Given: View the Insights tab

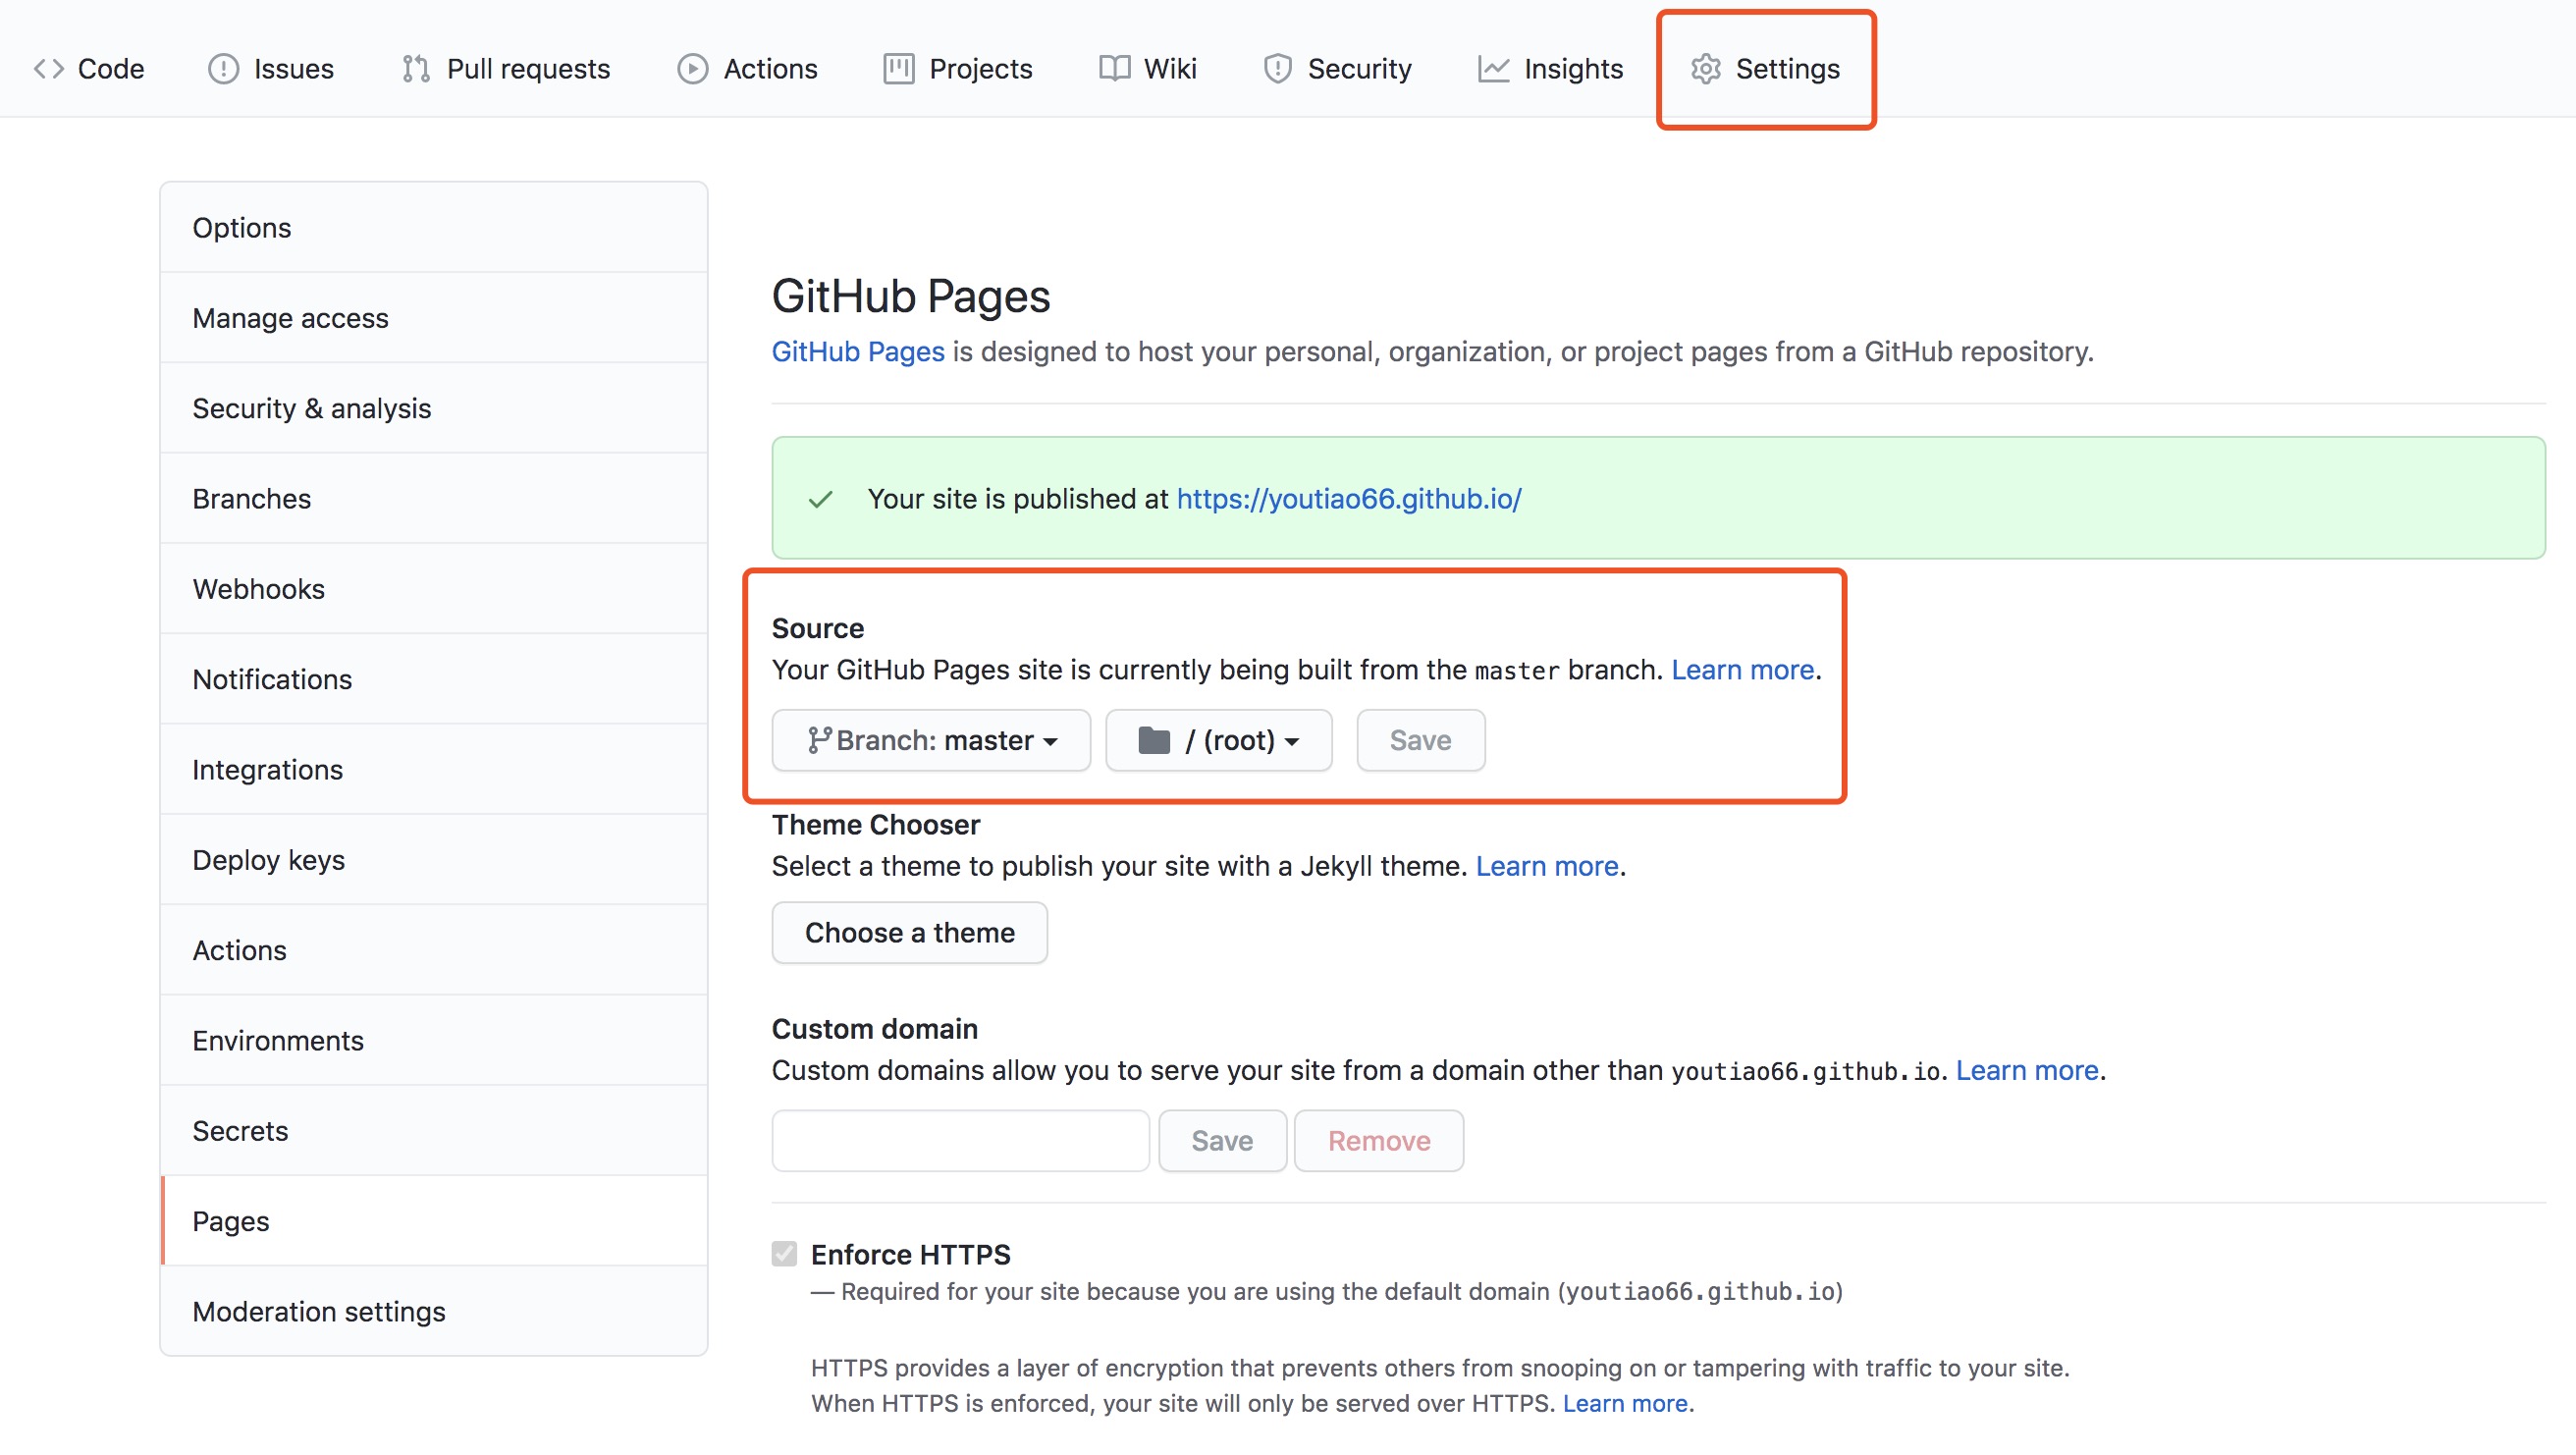Looking at the screenshot, I should point(1551,69).
